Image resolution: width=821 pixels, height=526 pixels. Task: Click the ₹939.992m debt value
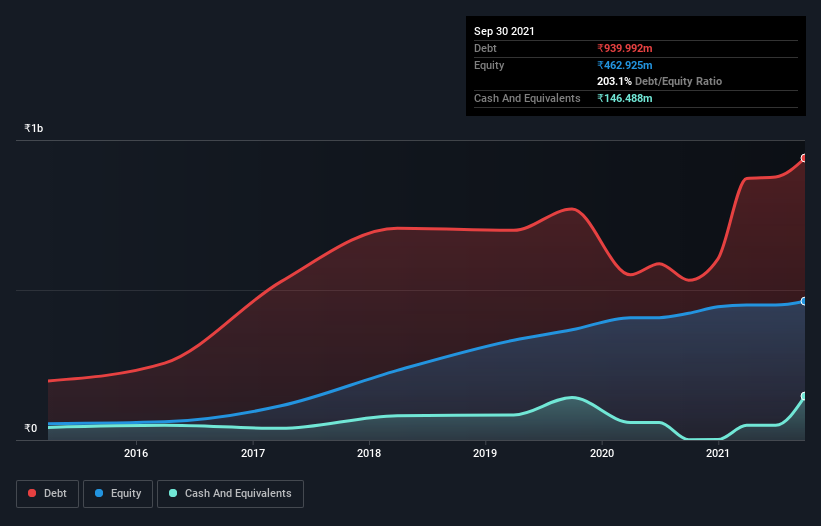pyautogui.click(x=625, y=48)
